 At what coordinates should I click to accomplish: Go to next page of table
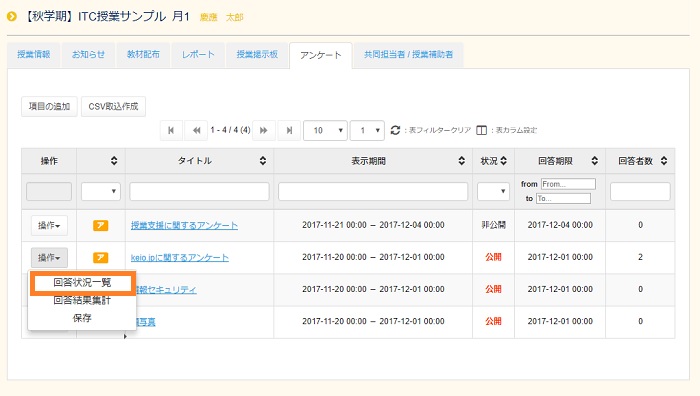pos(263,130)
